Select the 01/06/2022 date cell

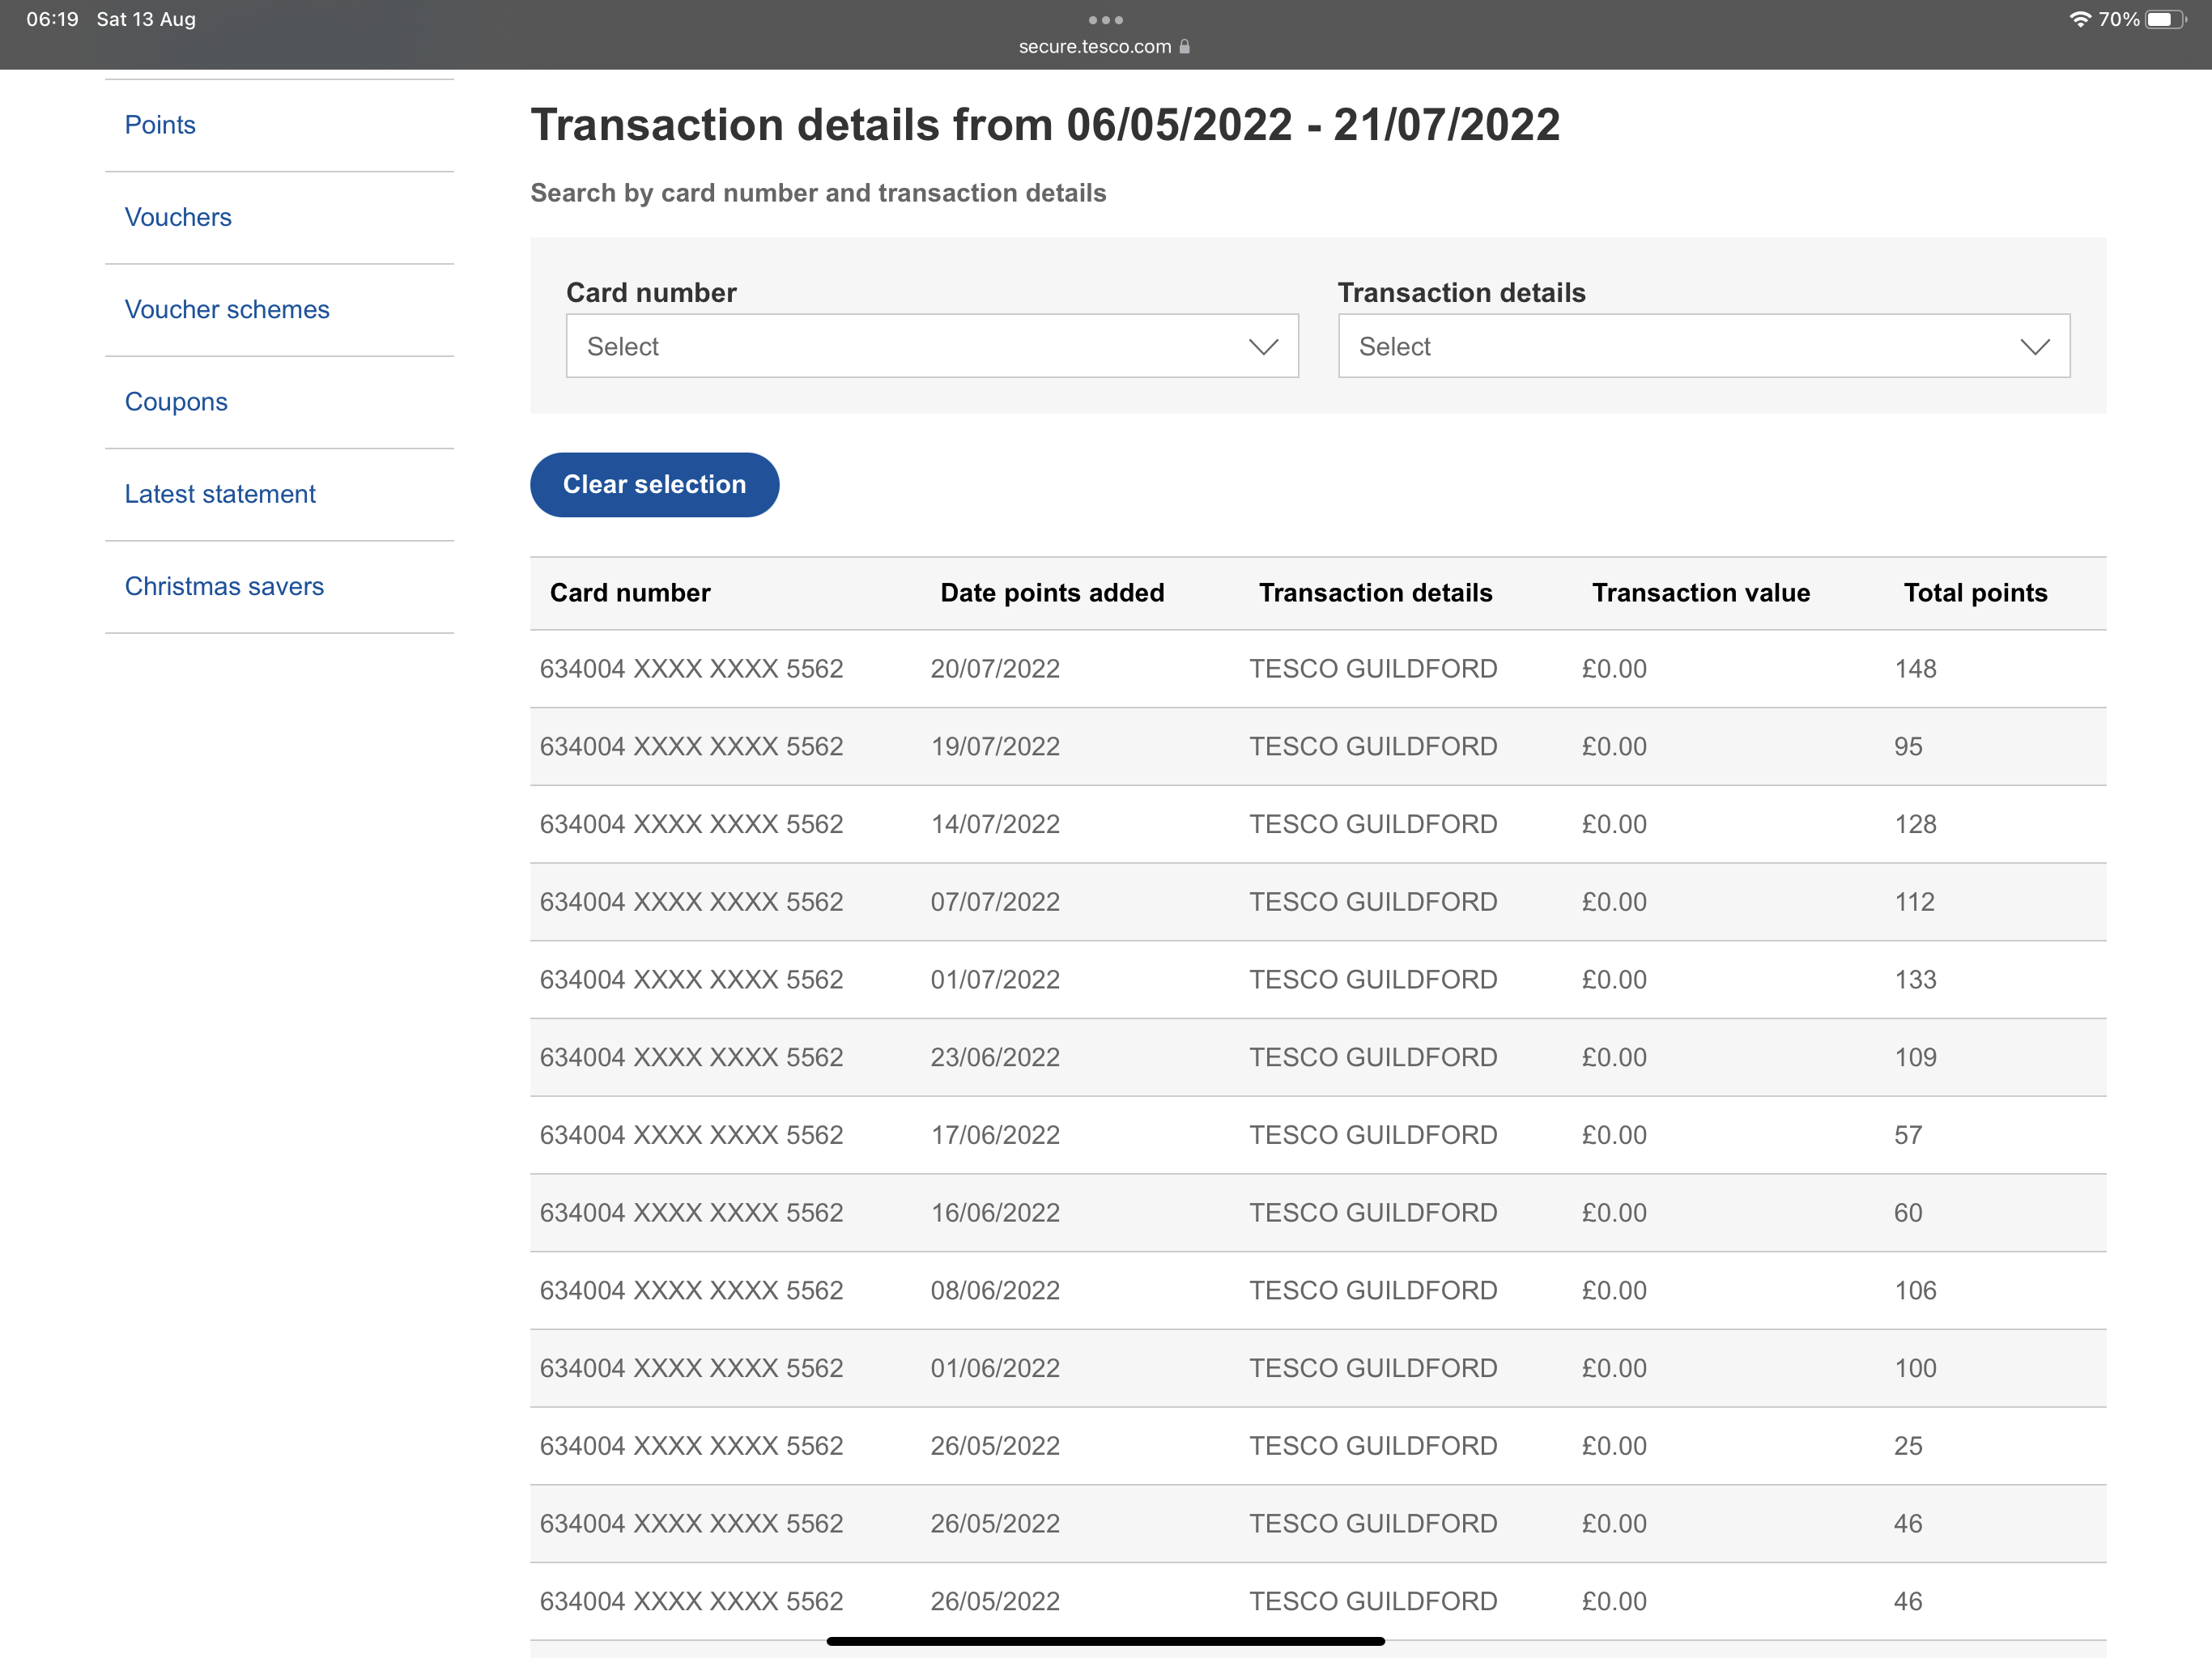[995, 1368]
